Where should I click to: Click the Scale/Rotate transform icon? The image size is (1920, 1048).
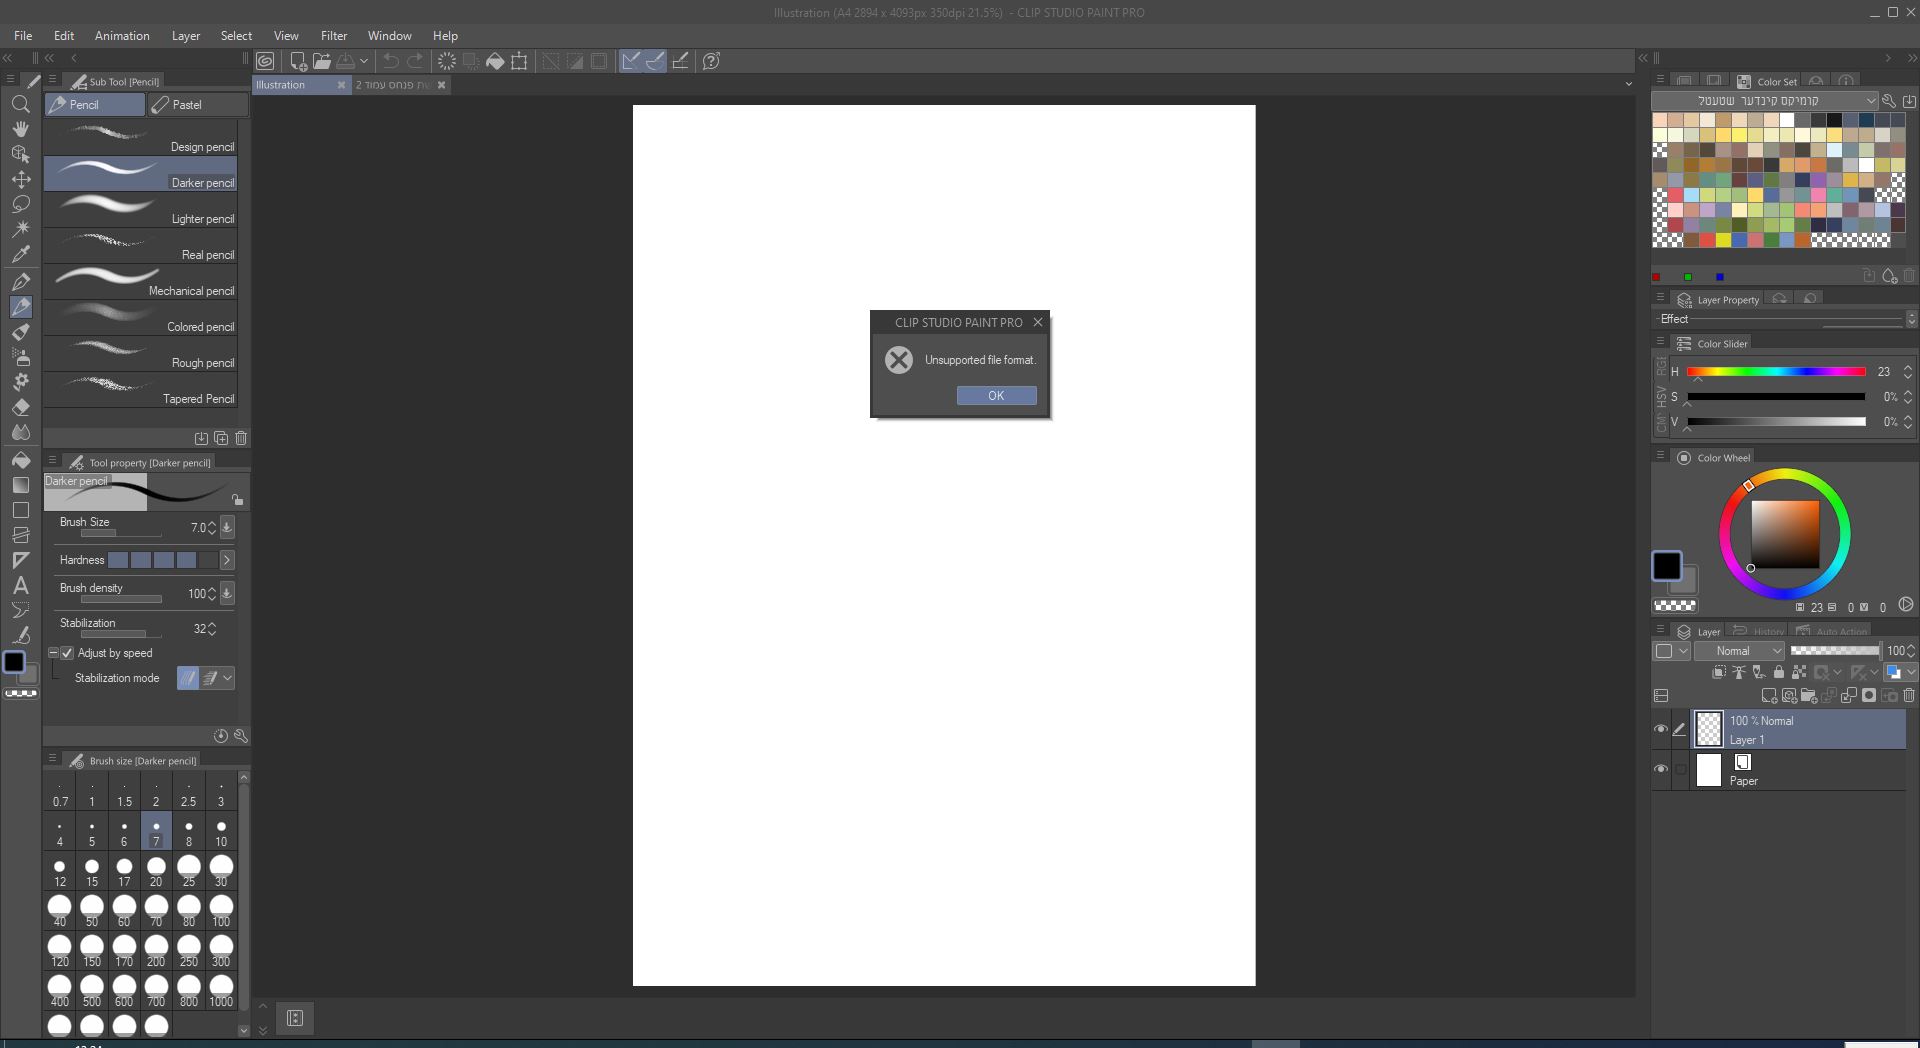pos(519,61)
